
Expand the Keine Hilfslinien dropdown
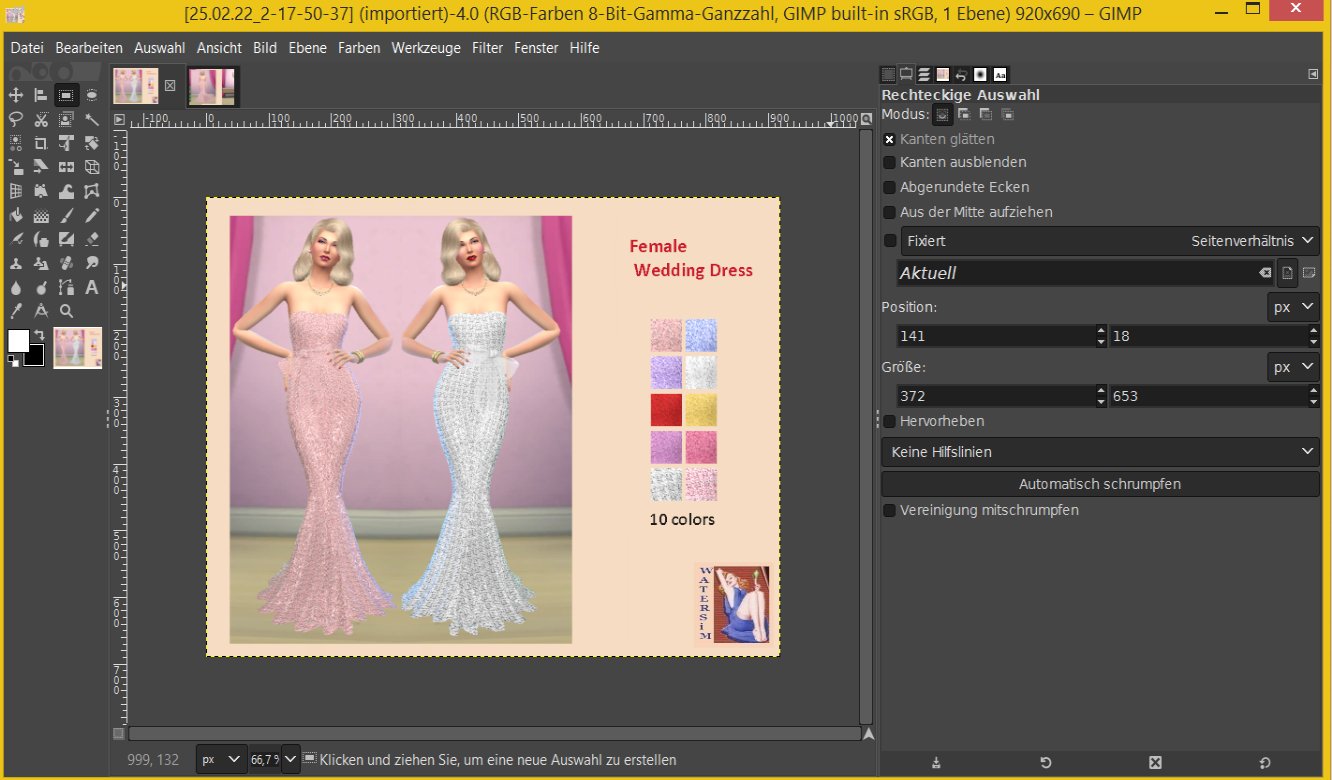(x=1100, y=452)
